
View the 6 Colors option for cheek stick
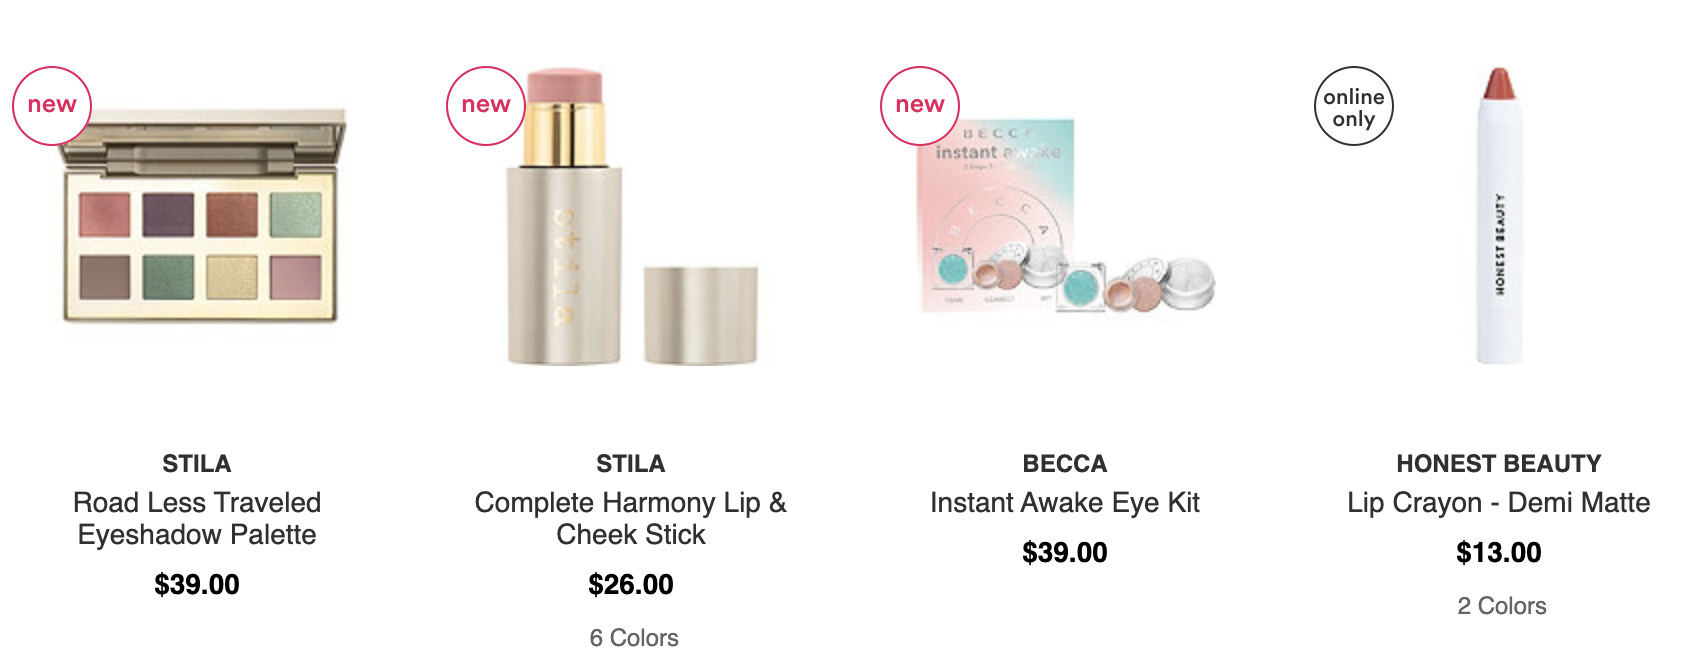coord(634,638)
